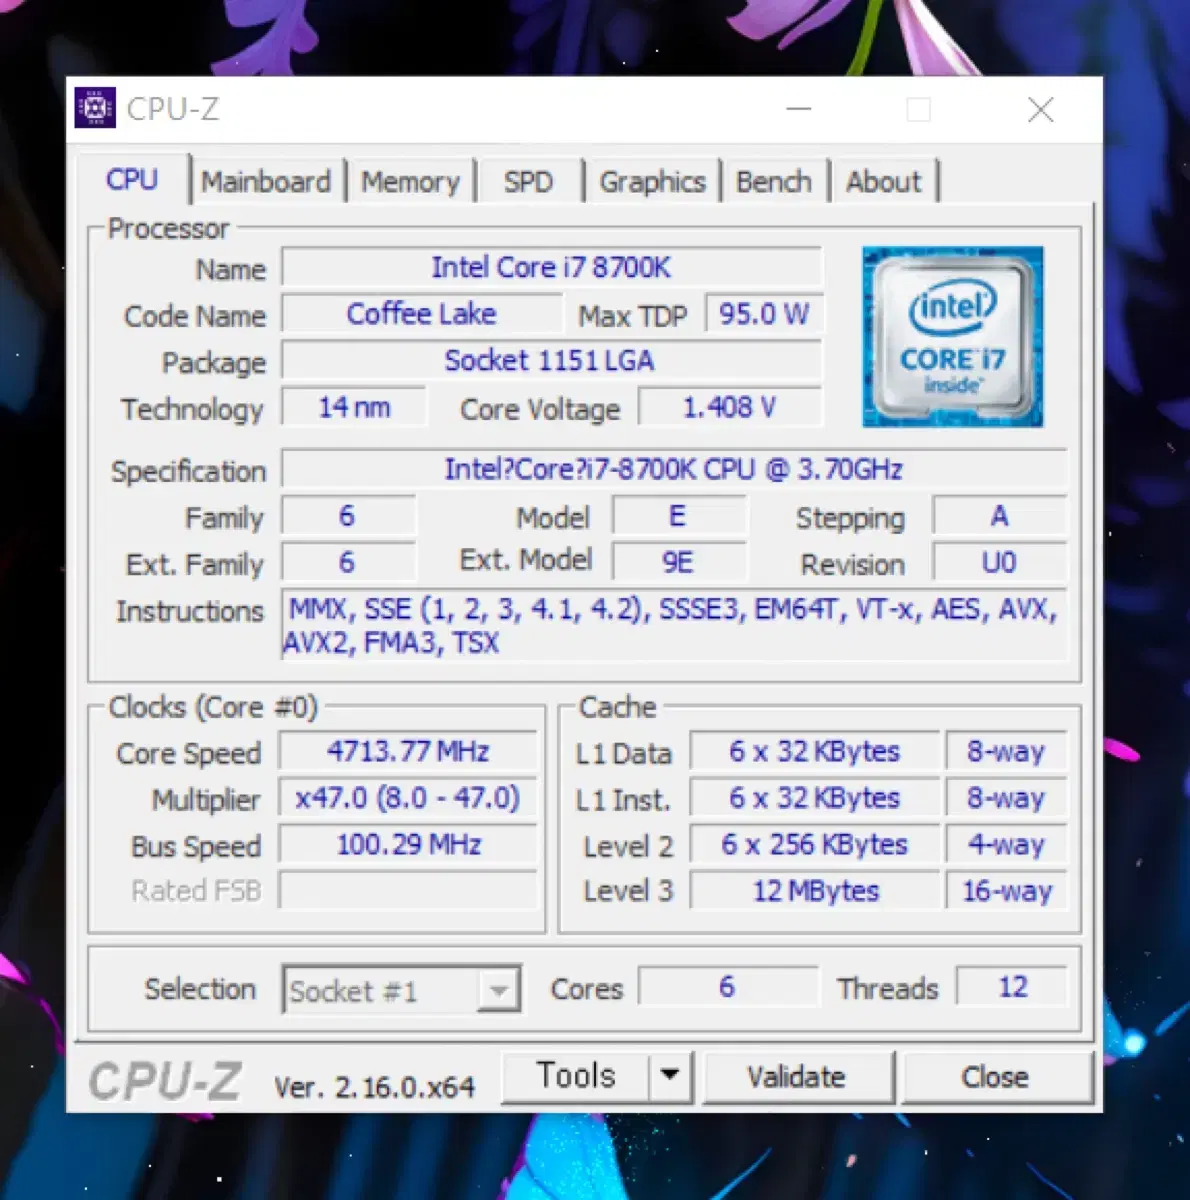Click the Tools button
This screenshot has height=1200, width=1190.
[576, 1076]
